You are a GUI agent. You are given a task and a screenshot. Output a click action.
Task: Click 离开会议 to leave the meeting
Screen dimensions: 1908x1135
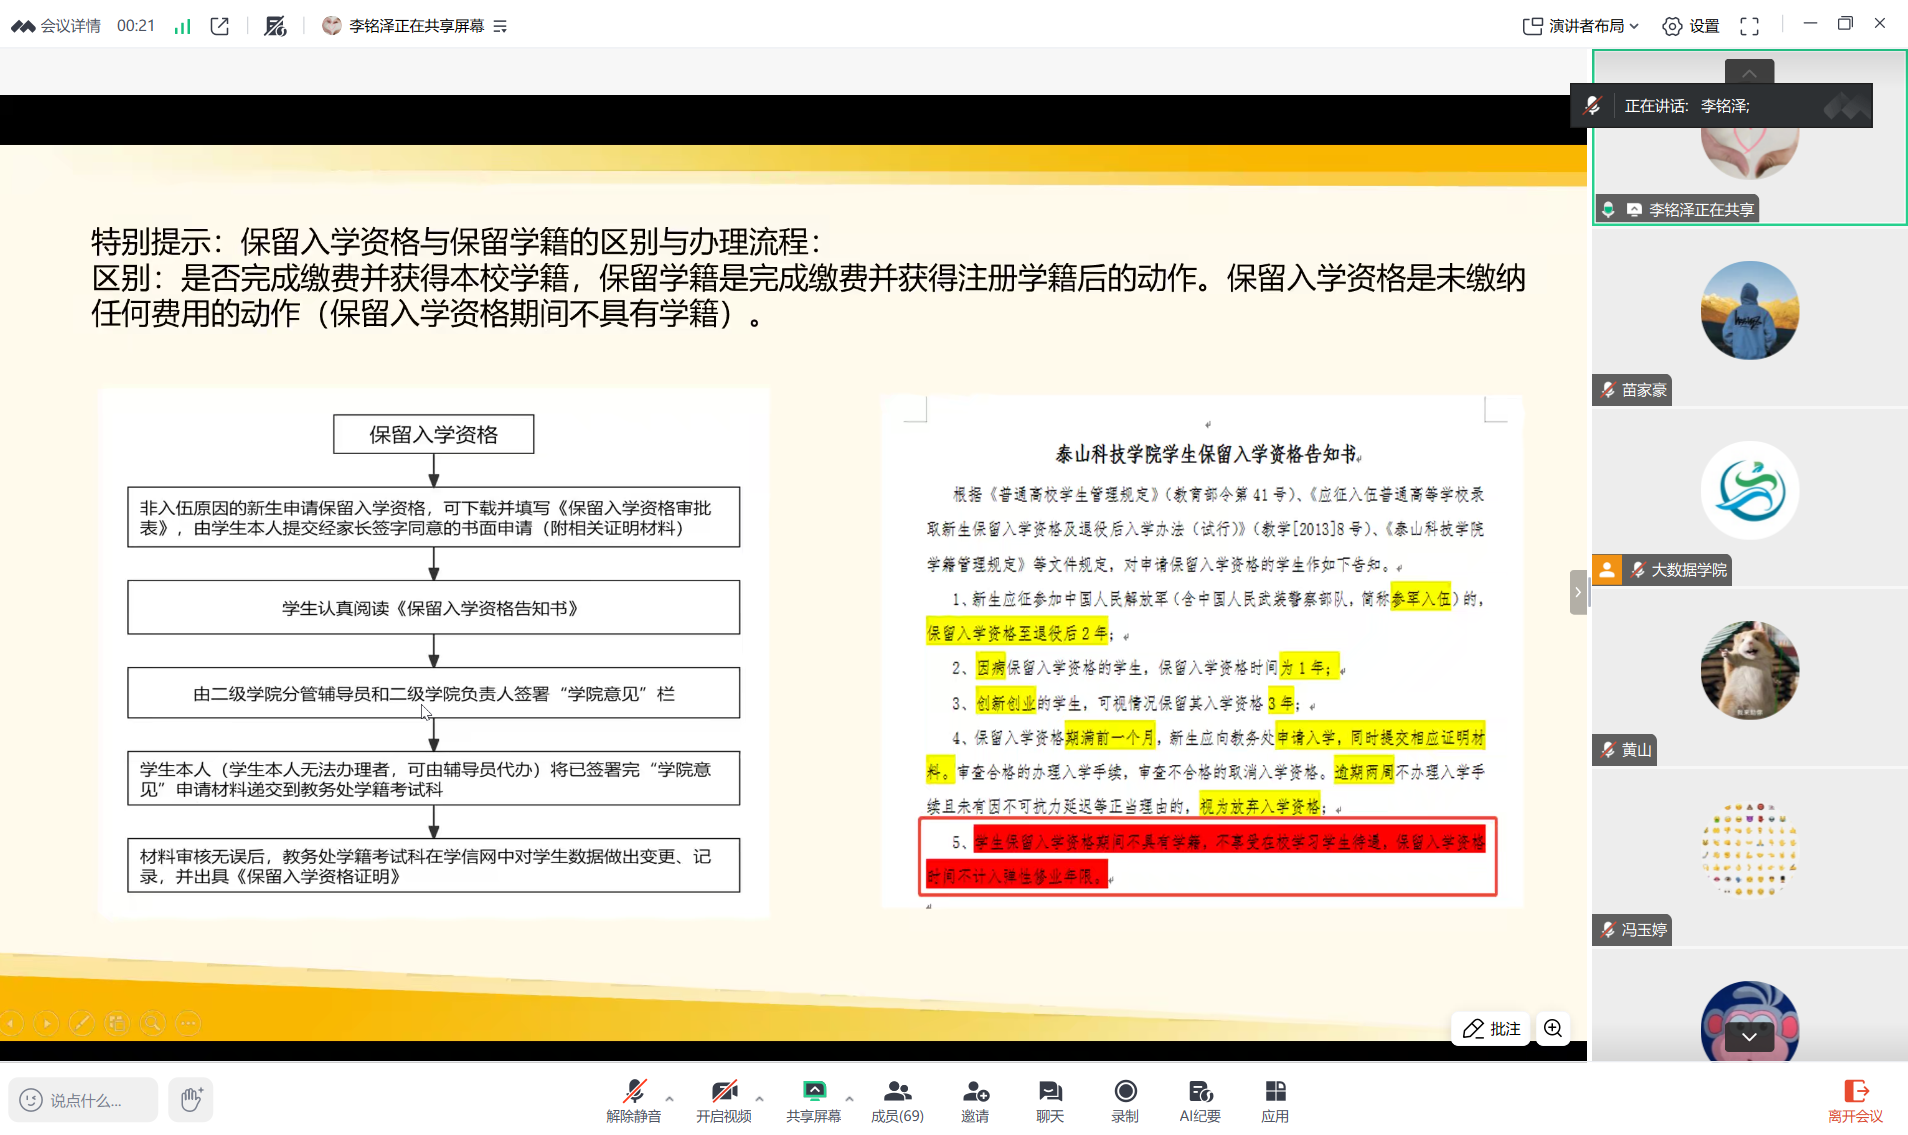click(1855, 1100)
